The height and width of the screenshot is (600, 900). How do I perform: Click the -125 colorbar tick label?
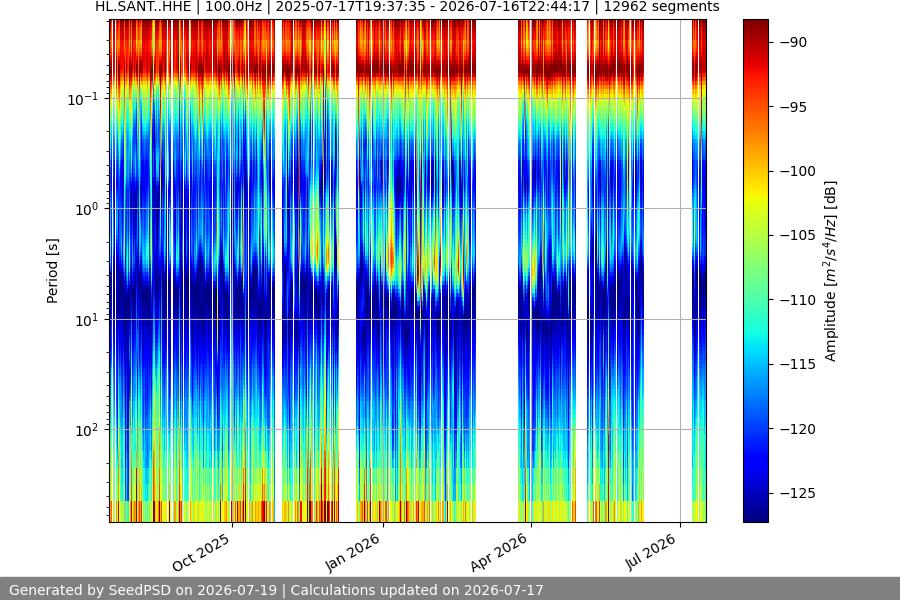point(798,493)
